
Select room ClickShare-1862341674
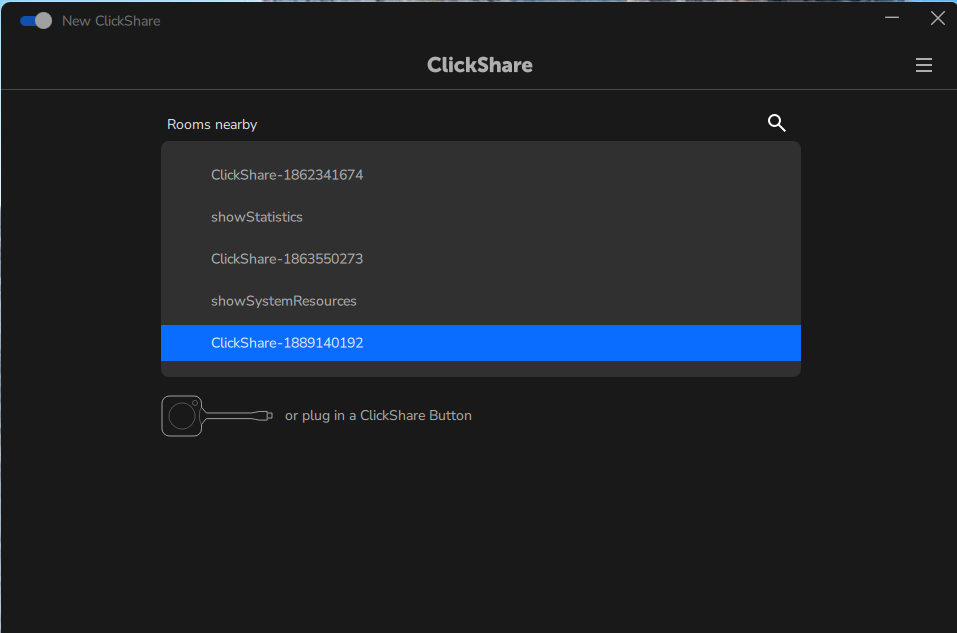(x=287, y=174)
